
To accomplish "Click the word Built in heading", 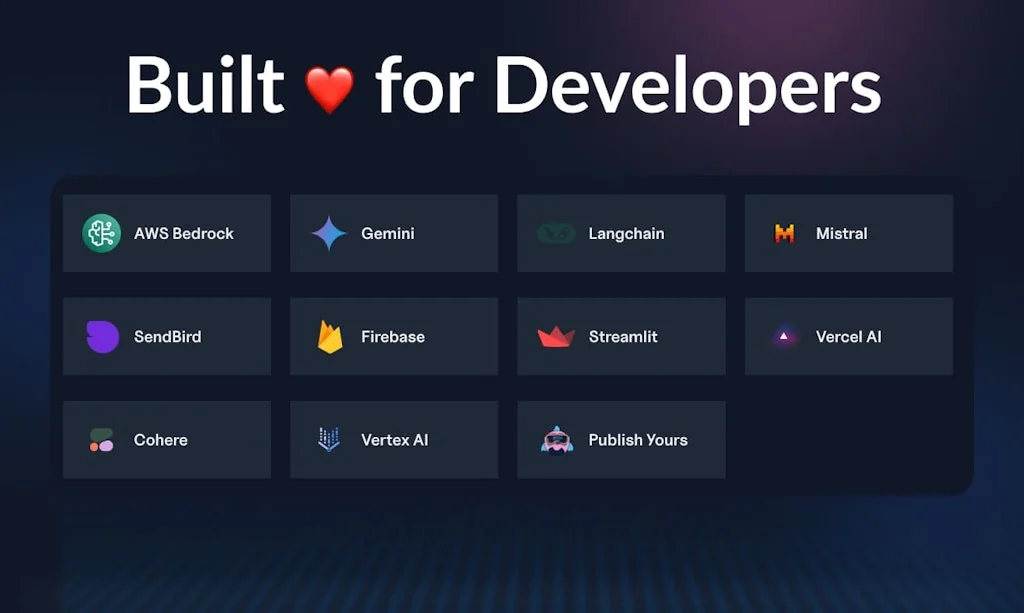I will (x=205, y=85).
